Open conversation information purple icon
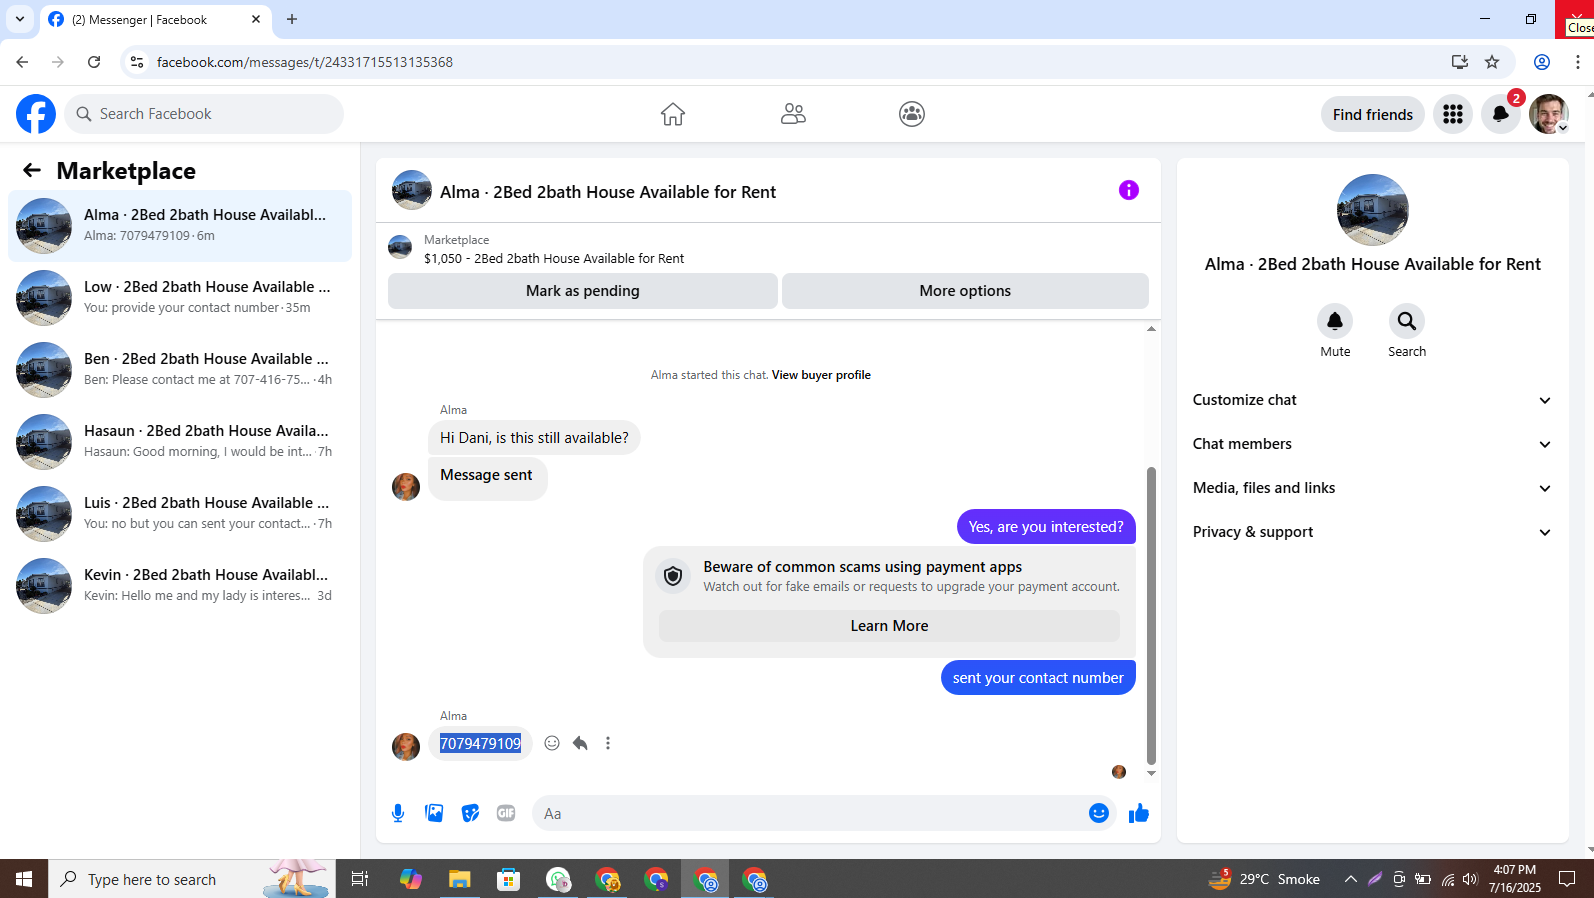Image resolution: width=1594 pixels, height=898 pixels. 1129,190
